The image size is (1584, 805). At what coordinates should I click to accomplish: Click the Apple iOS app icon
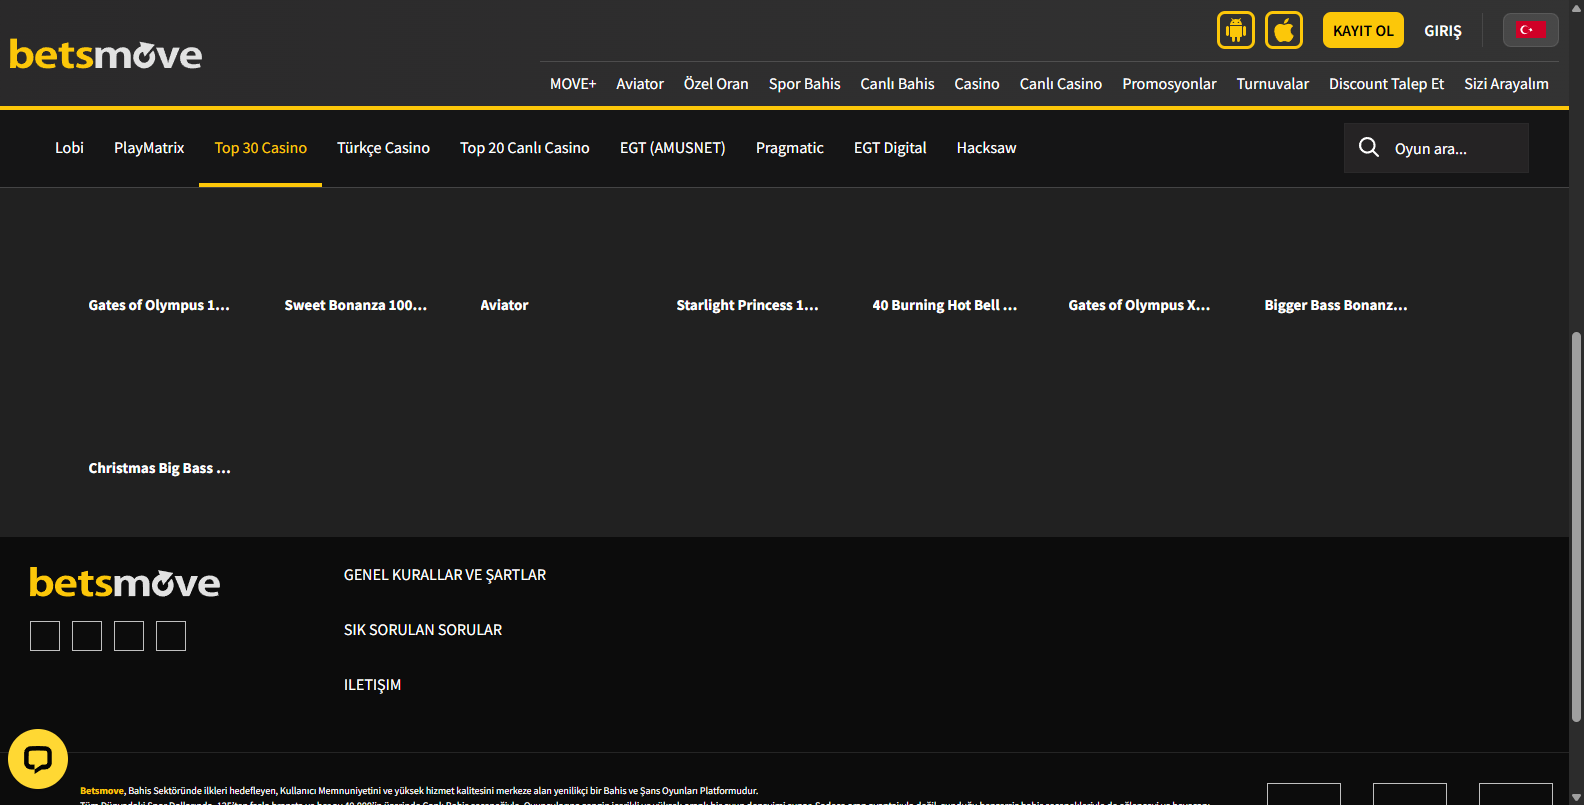click(1283, 30)
